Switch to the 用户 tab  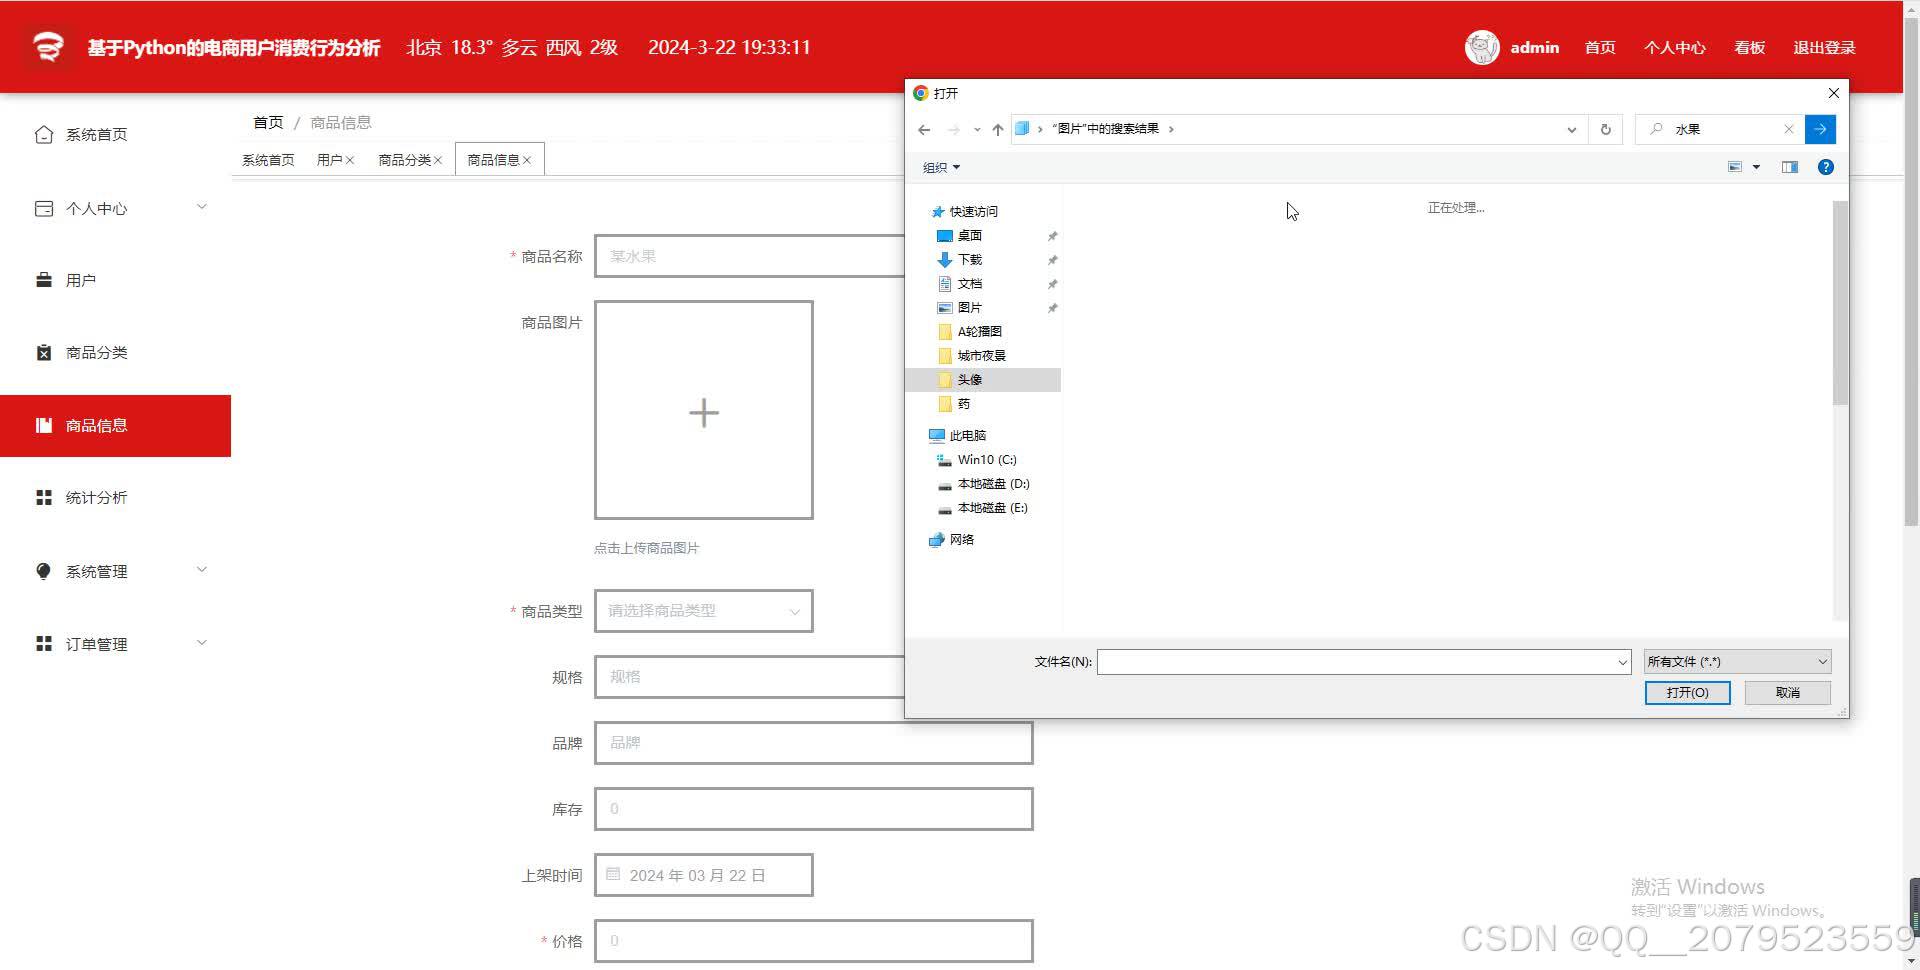point(329,160)
